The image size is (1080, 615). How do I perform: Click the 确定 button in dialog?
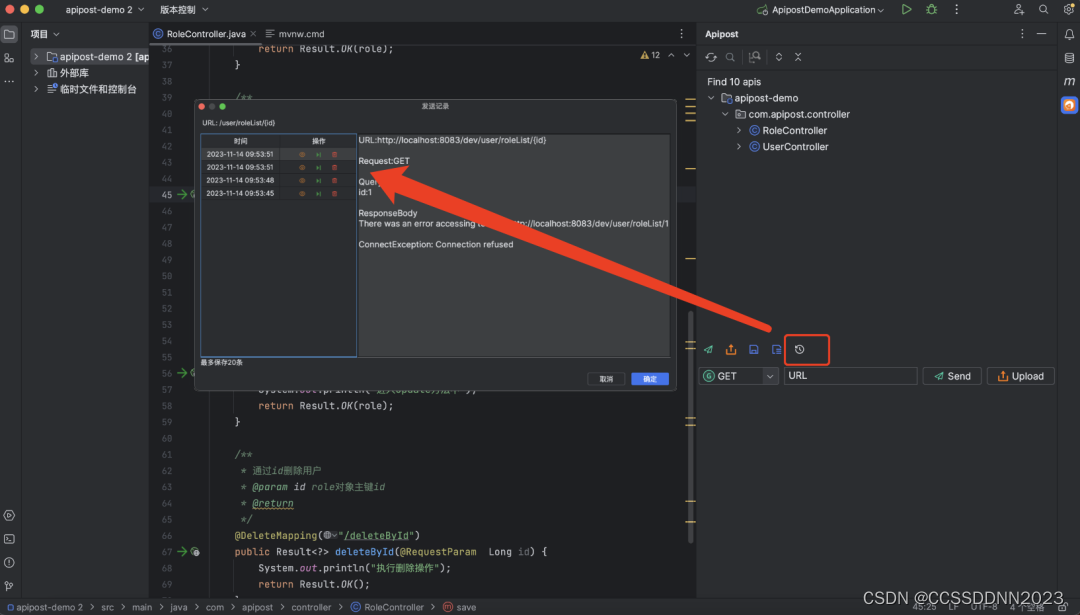pyautogui.click(x=650, y=379)
